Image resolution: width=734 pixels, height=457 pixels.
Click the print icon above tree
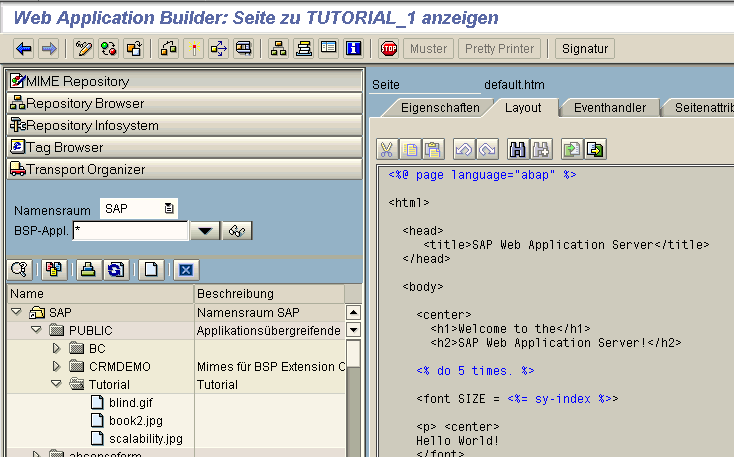click(x=88, y=270)
